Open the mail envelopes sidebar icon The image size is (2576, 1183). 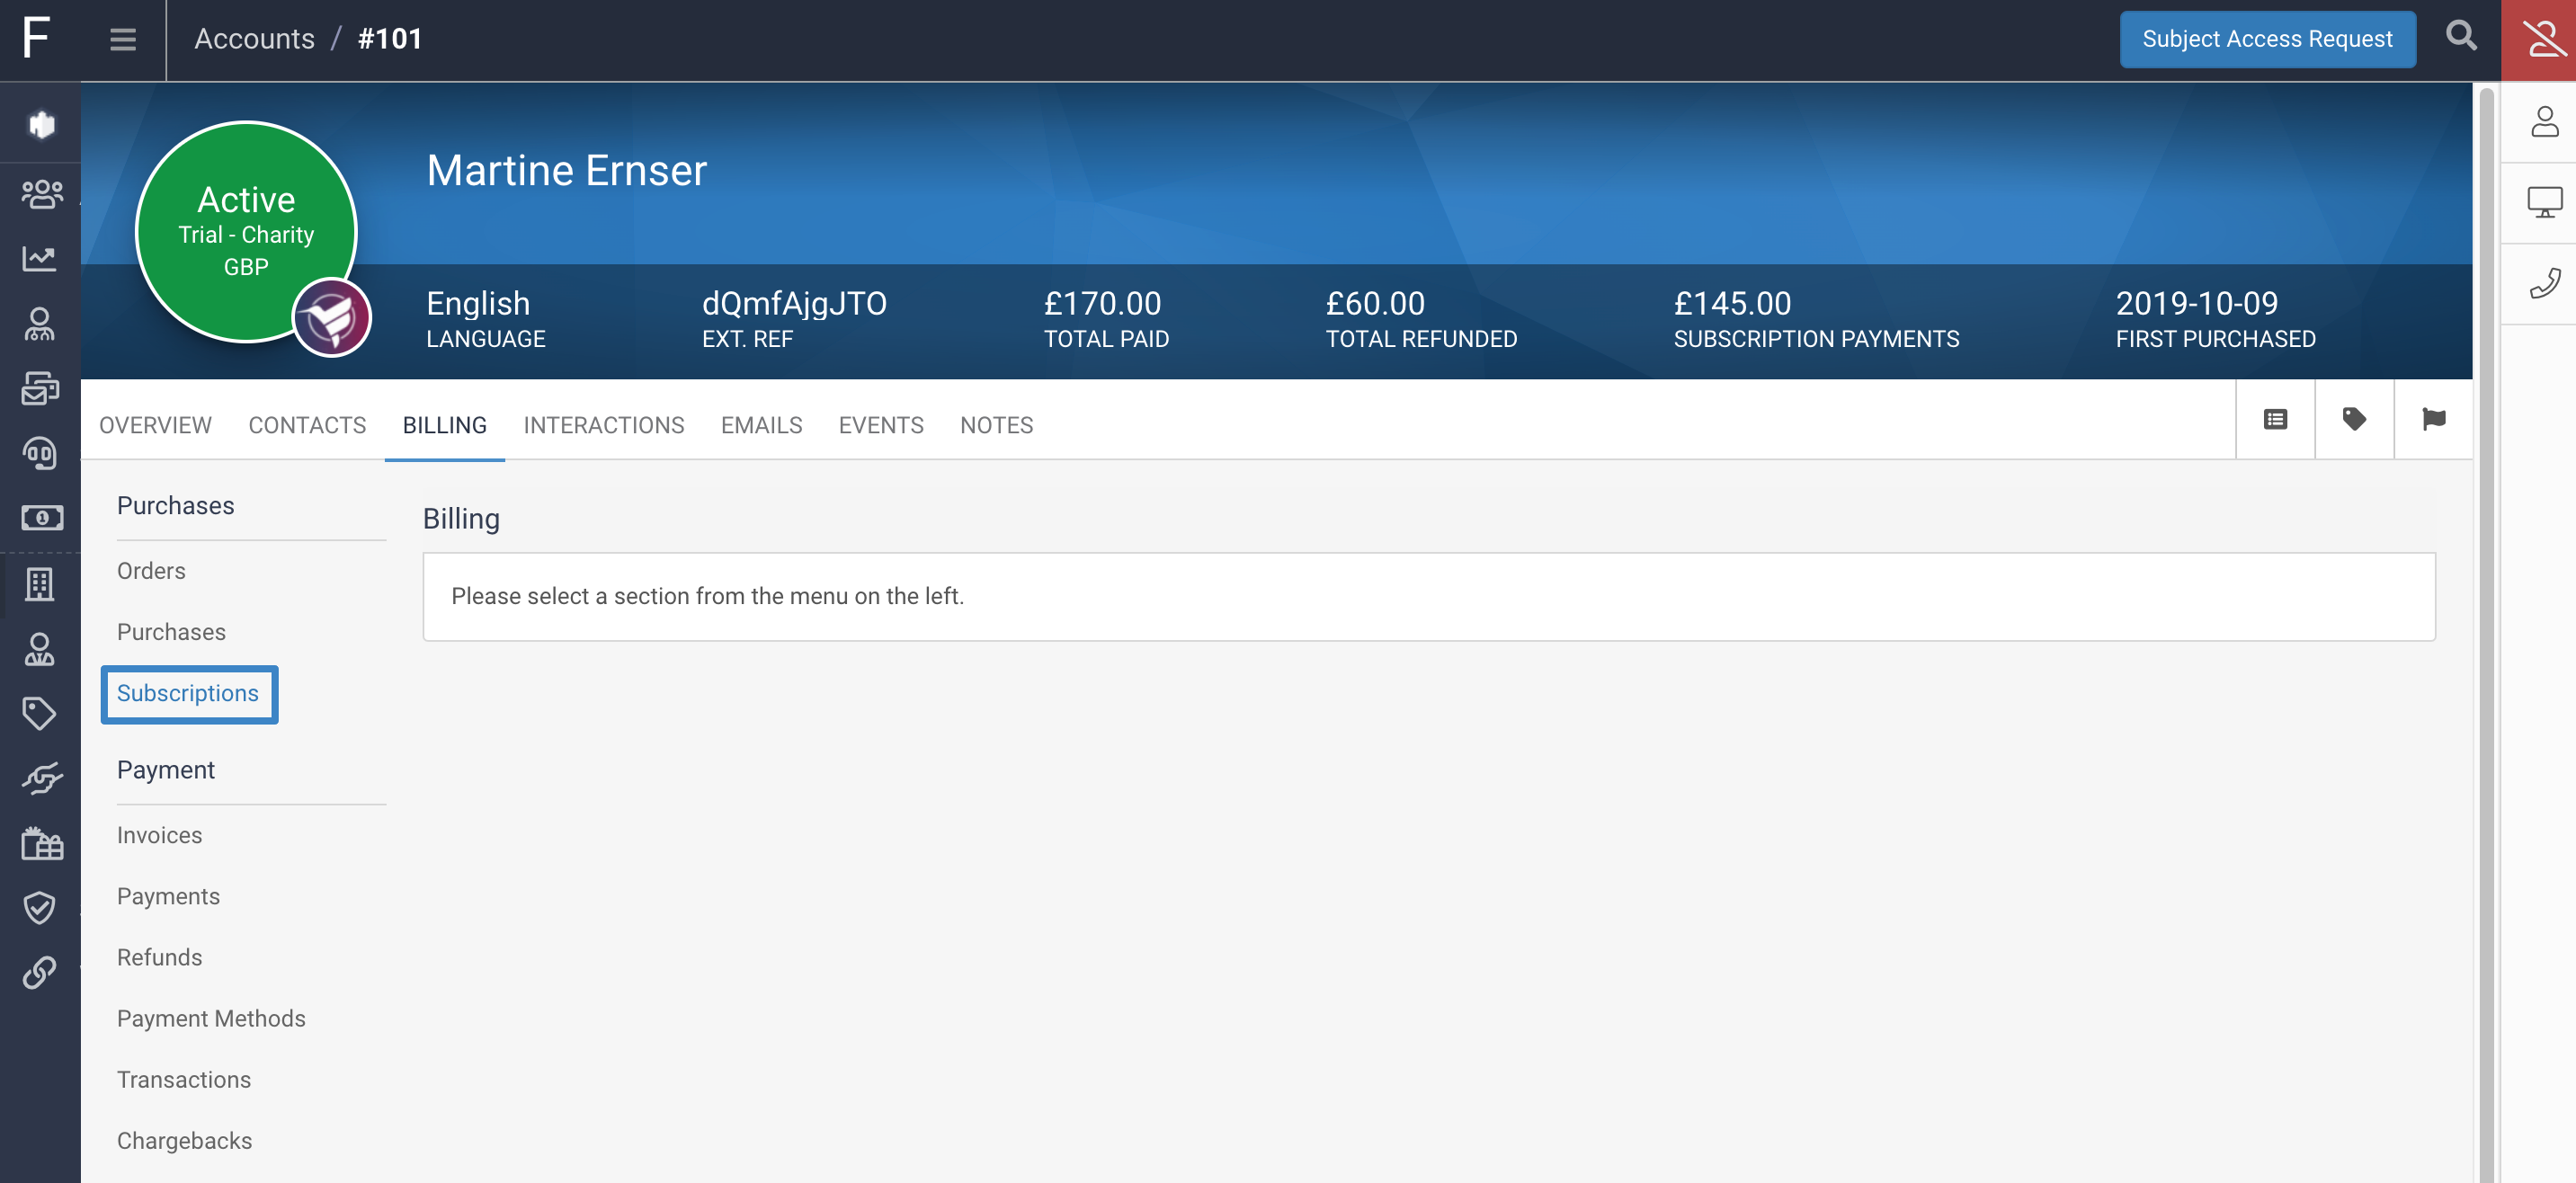pyautogui.click(x=40, y=388)
